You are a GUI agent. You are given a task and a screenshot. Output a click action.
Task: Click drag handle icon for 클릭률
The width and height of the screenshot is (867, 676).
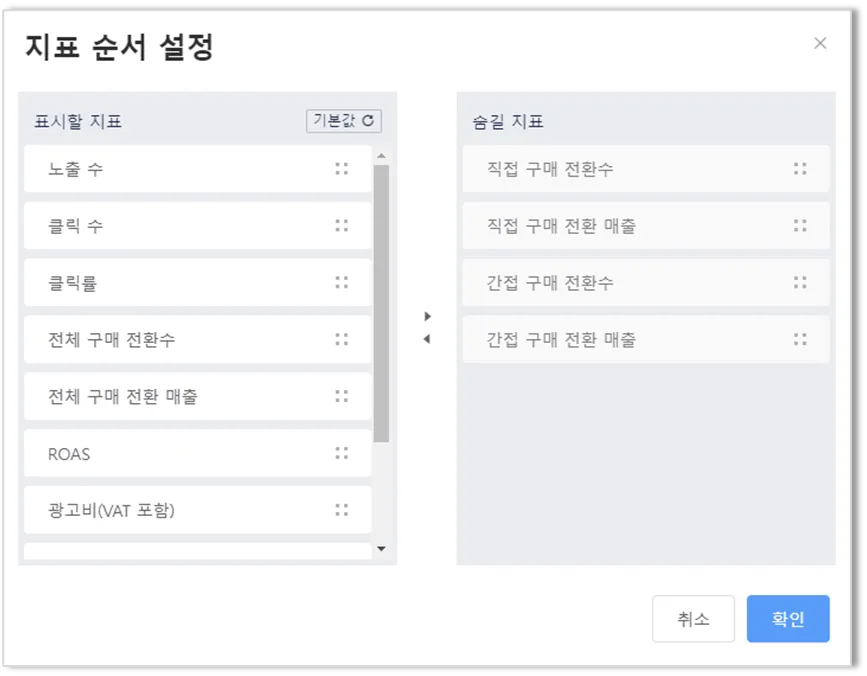click(x=342, y=283)
